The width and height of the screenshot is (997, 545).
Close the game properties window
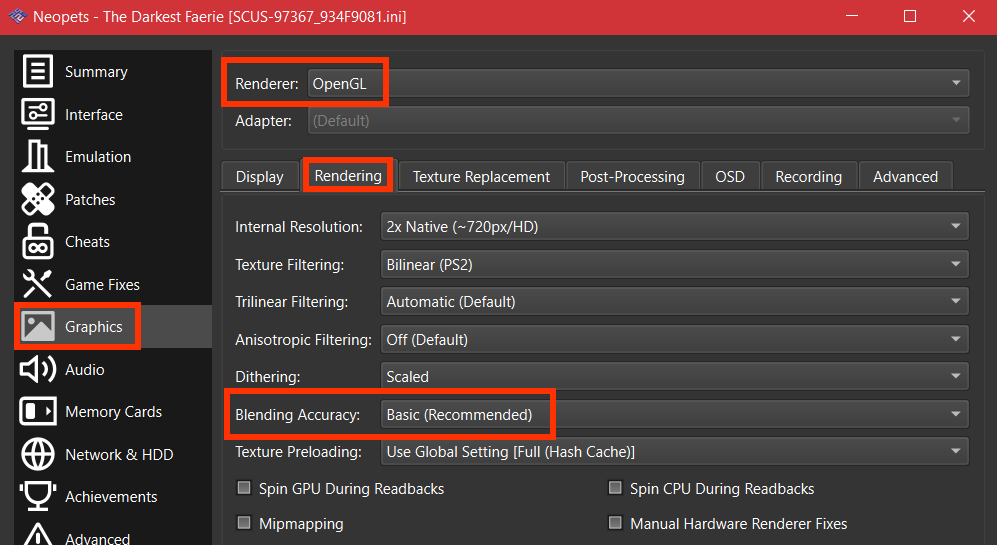968,17
